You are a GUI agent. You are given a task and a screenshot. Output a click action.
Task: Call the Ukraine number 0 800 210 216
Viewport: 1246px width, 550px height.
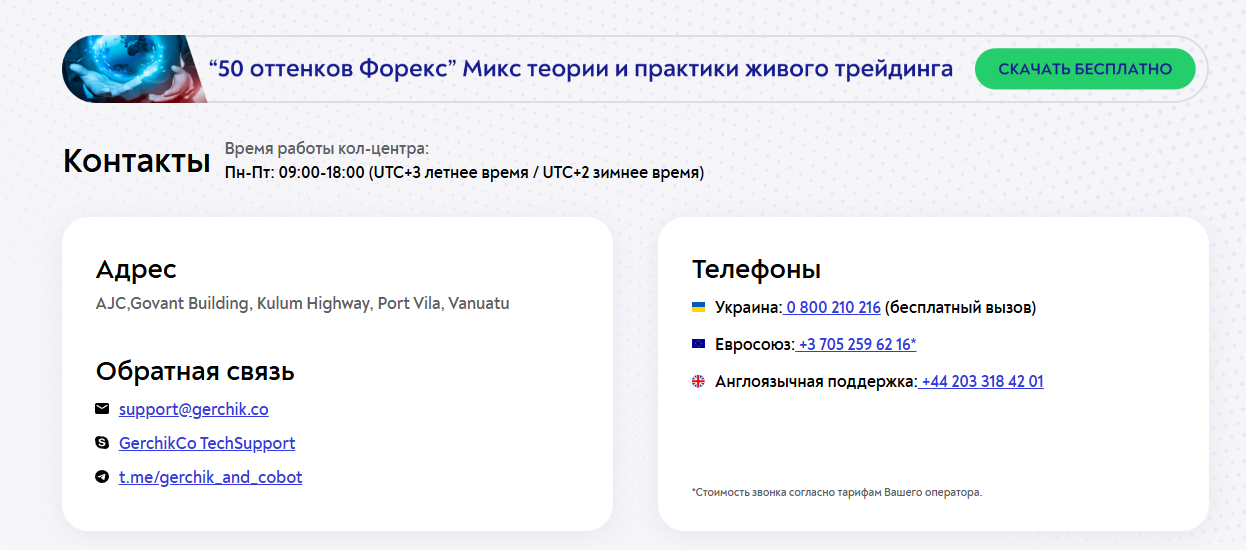[x=833, y=307]
